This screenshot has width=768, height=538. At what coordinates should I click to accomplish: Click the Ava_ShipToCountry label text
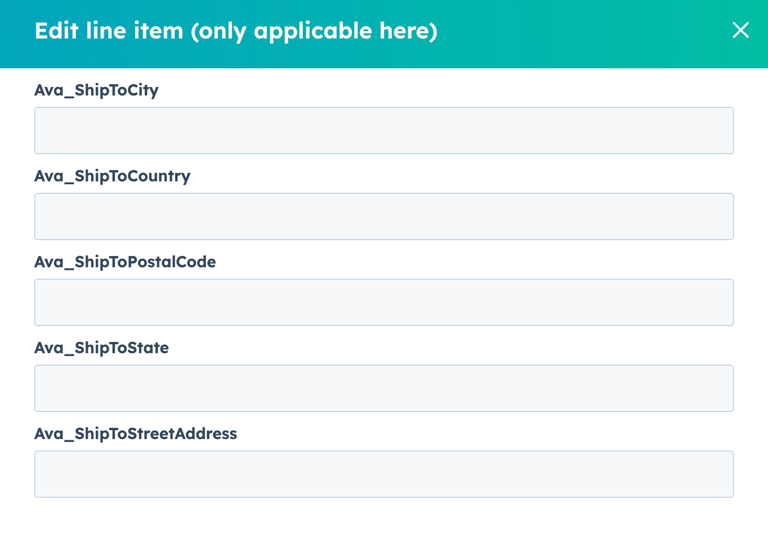click(x=112, y=176)
